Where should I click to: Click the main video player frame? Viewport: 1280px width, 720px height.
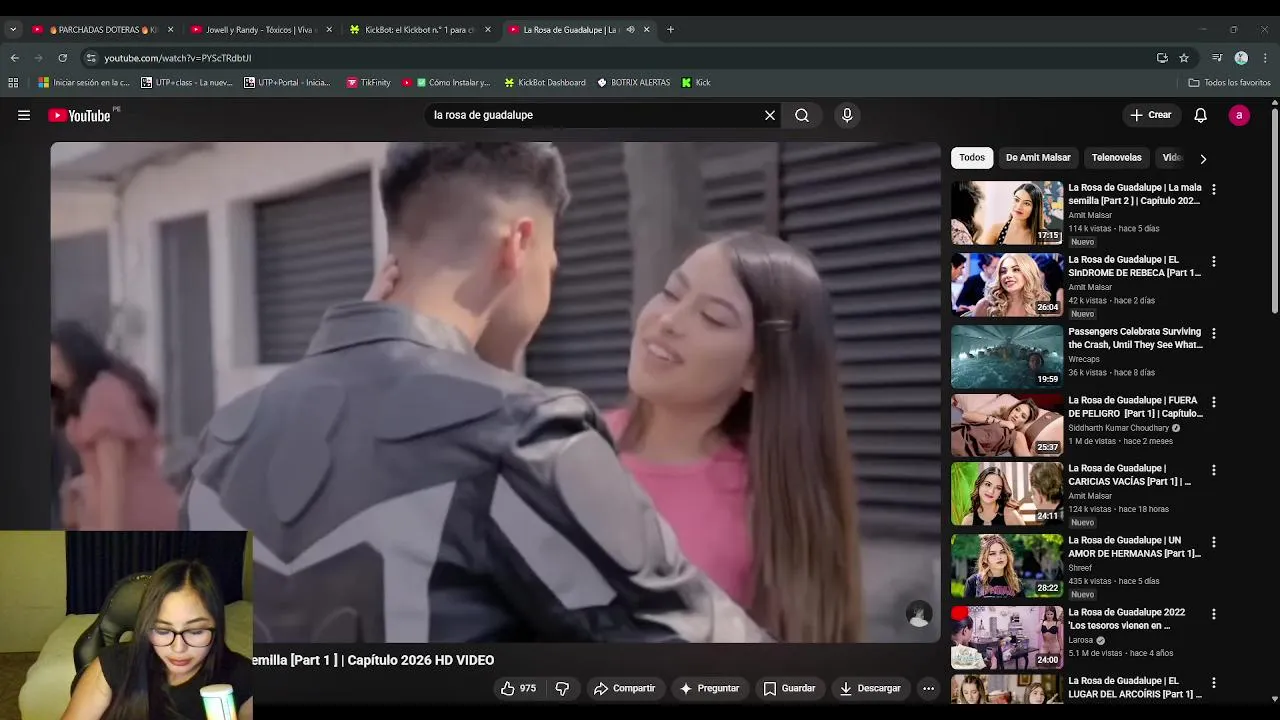(x=495, y=392)
